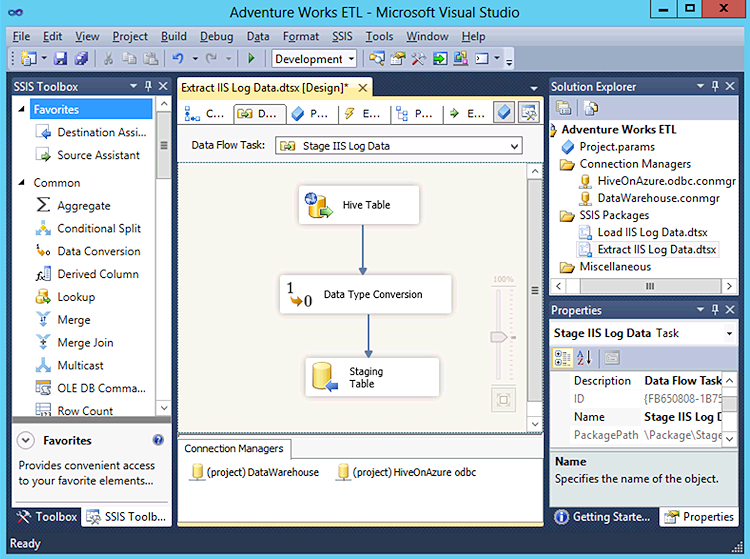Select the Conditional Split transformation
The image size is (750, 559).
tap(88, 229)
